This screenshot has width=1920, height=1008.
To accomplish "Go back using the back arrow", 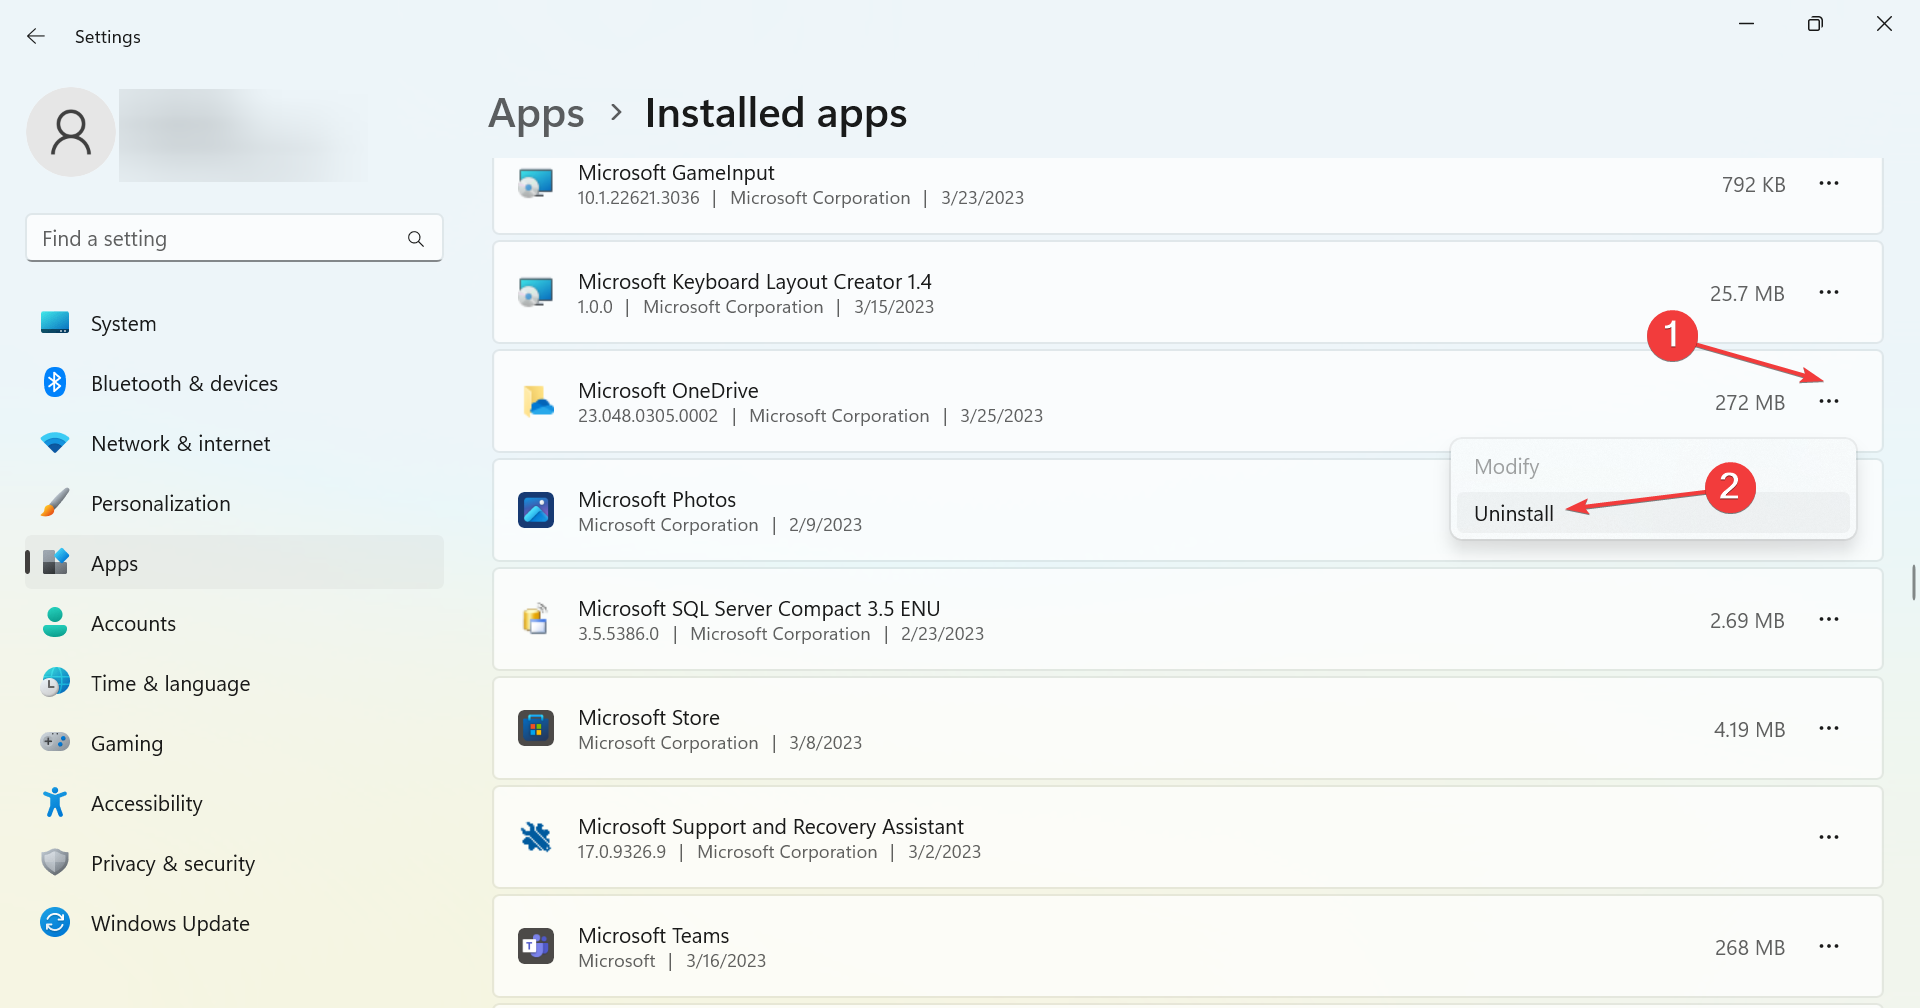I will click(36, 36).
